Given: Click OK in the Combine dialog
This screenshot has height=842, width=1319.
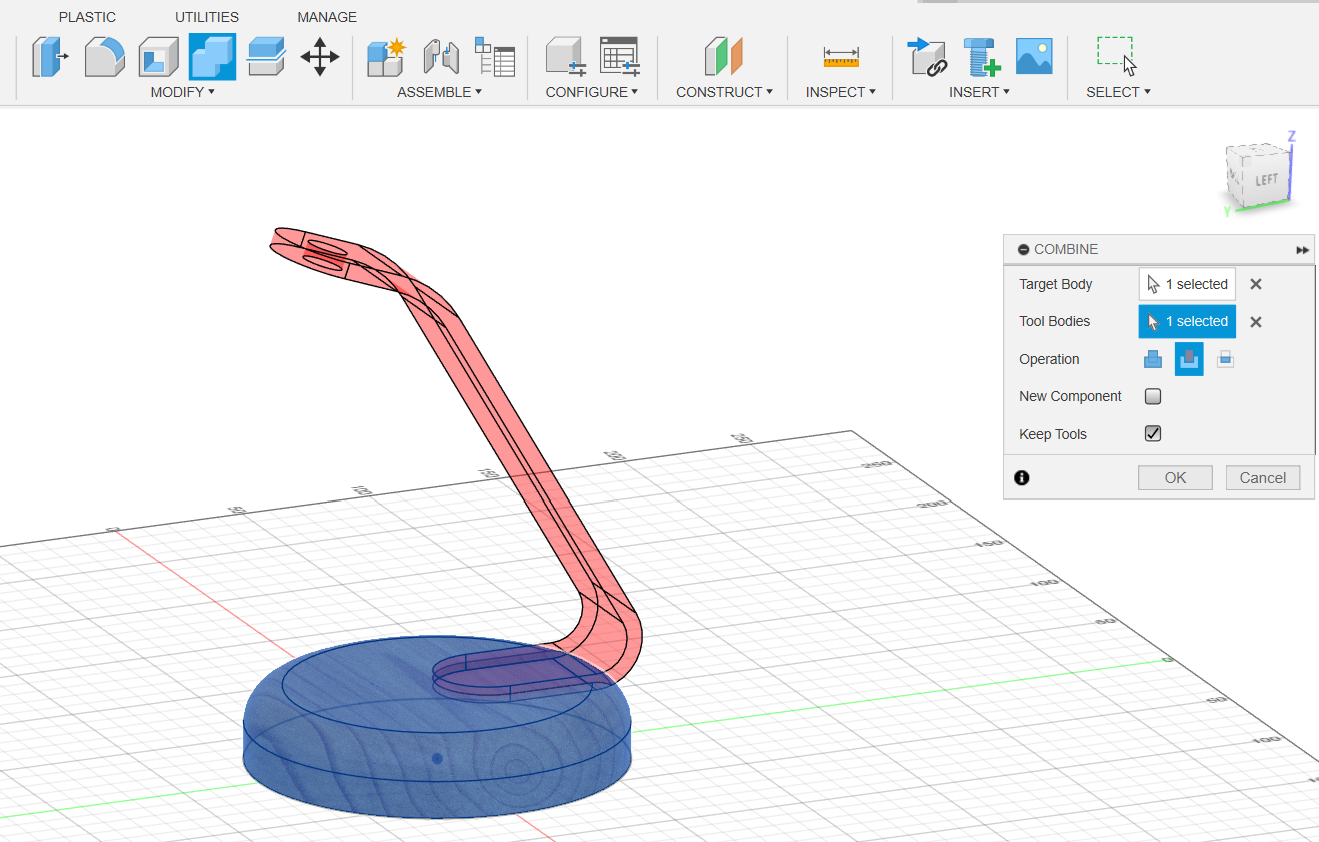Looking at the screenshot, I should click(1175, 478).
